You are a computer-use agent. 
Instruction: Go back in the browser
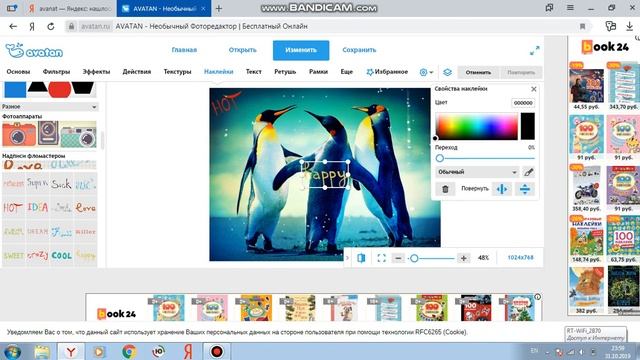click(x=13, y=27)
